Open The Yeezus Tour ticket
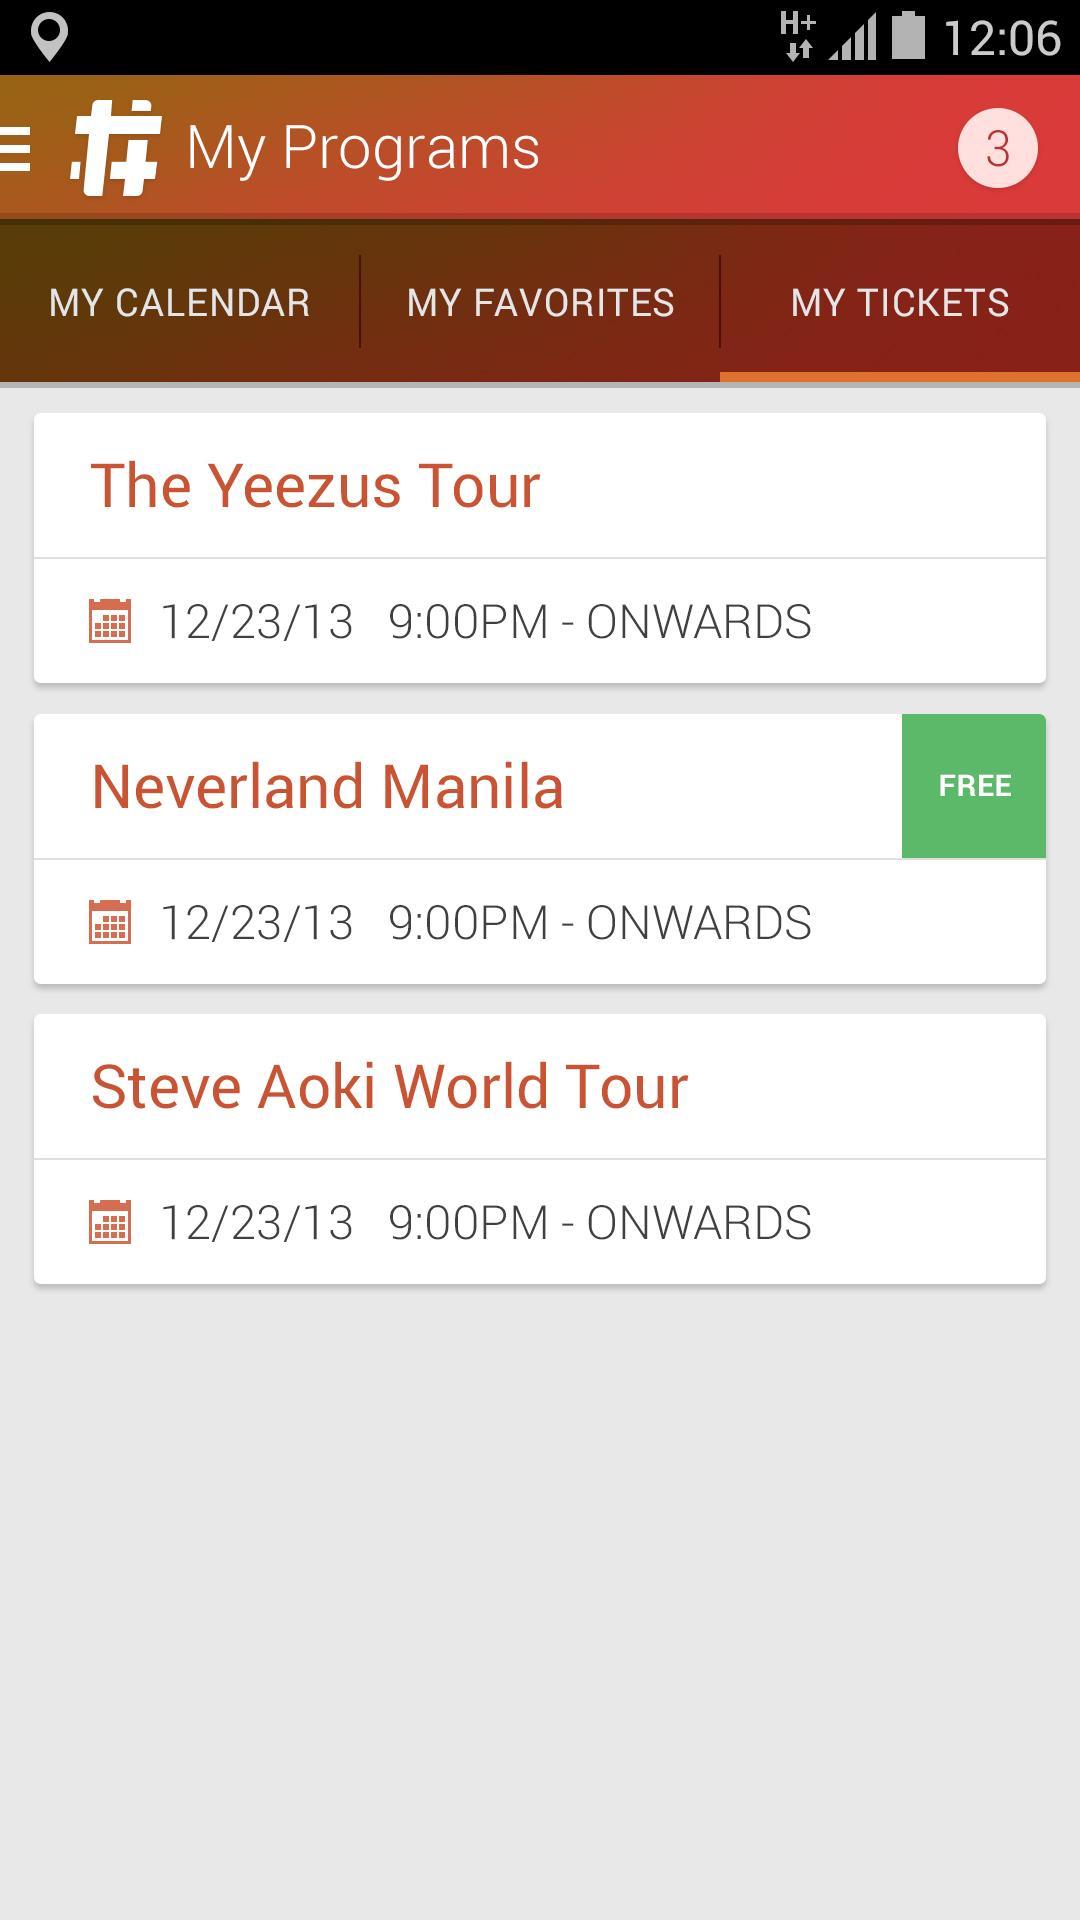Viewport: 1080px width, 1920px height. point(540,486)
